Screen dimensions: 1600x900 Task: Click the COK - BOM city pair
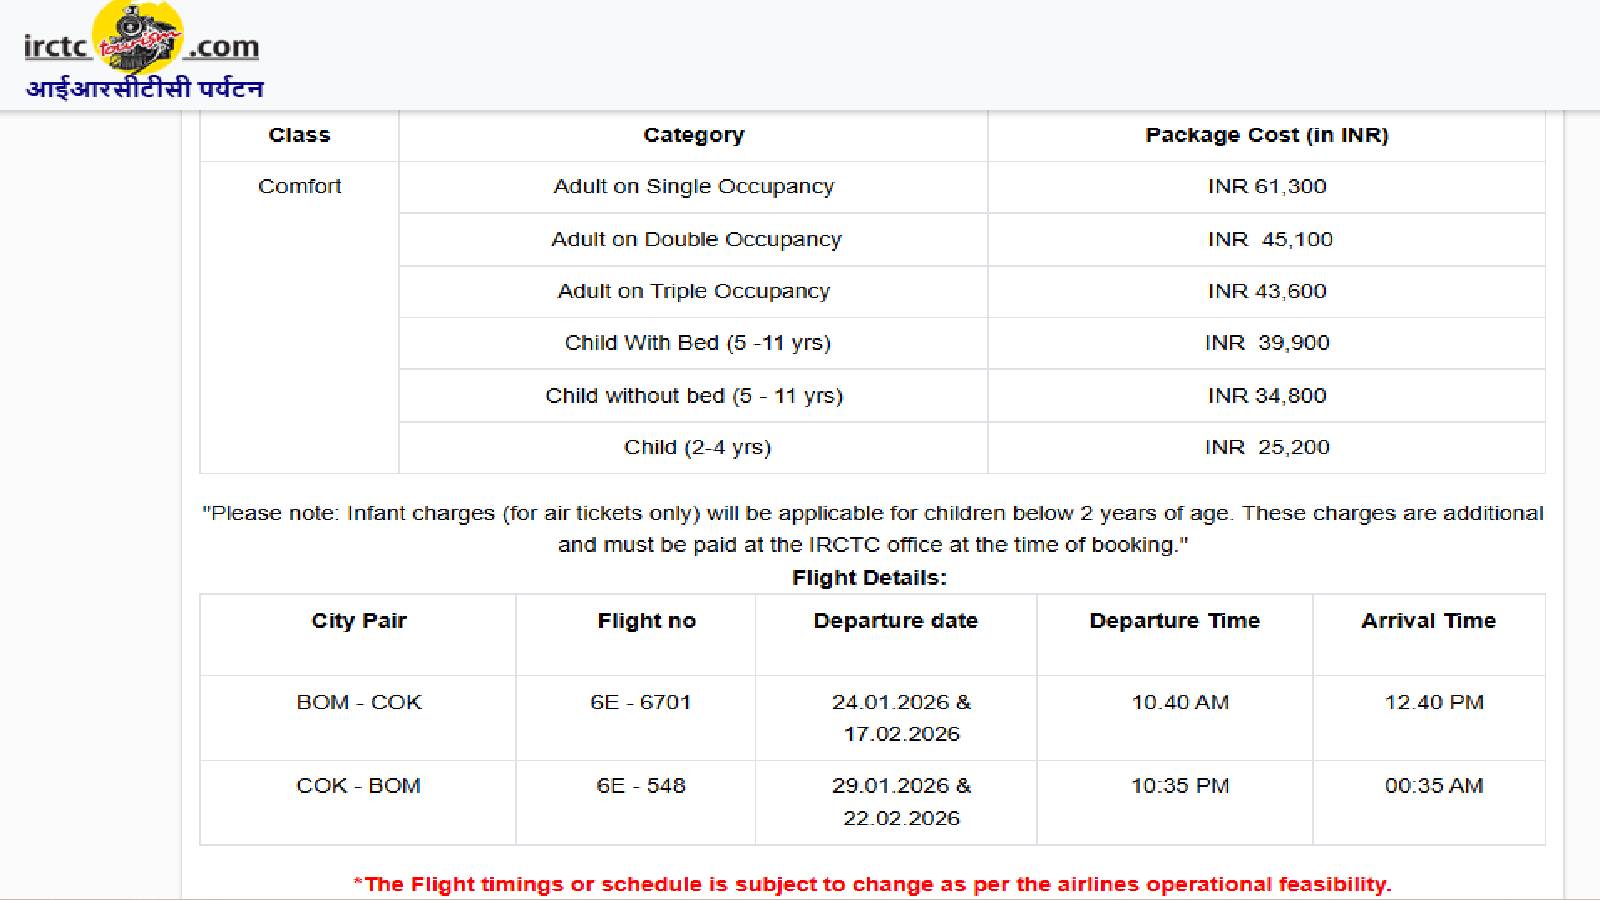click(x=358, y=786)
